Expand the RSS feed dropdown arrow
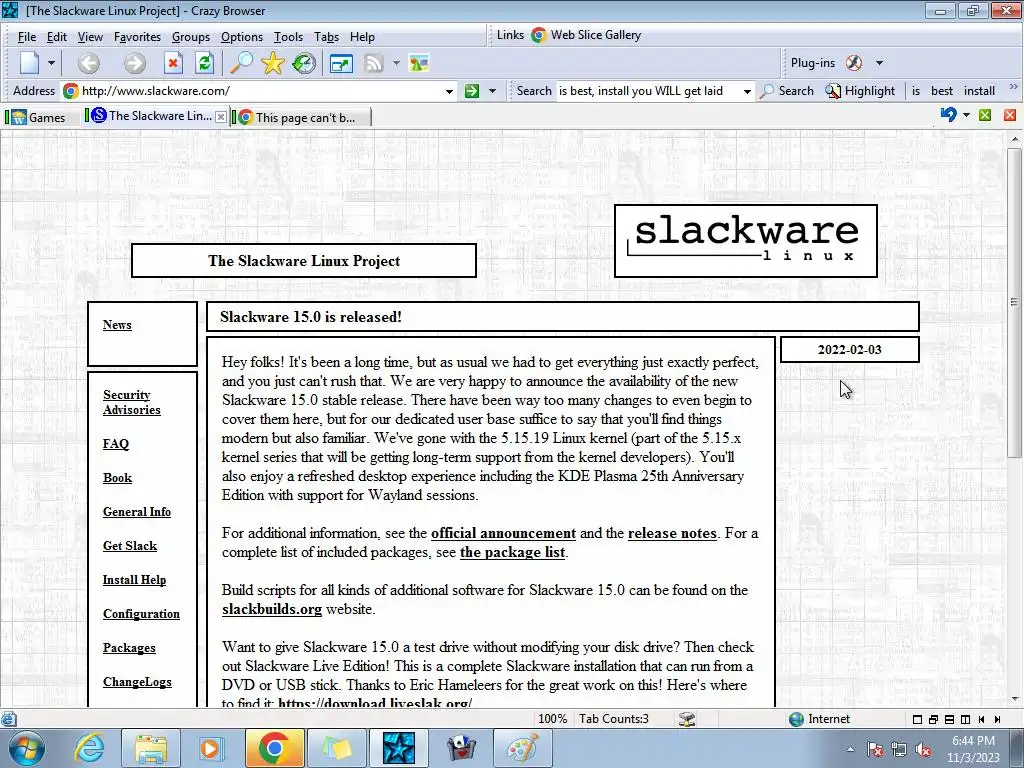Screen dimensions: 1024x768 point(396,63)
